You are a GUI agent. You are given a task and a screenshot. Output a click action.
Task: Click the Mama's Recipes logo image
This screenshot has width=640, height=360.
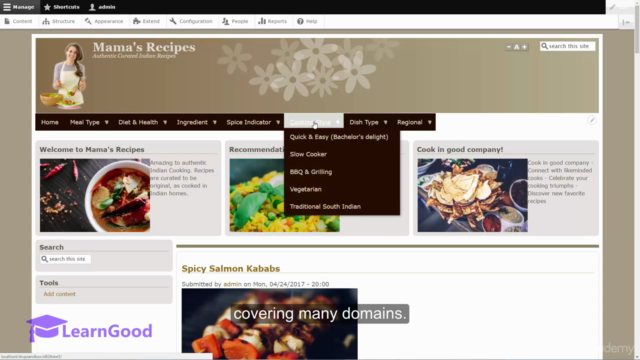64,76
